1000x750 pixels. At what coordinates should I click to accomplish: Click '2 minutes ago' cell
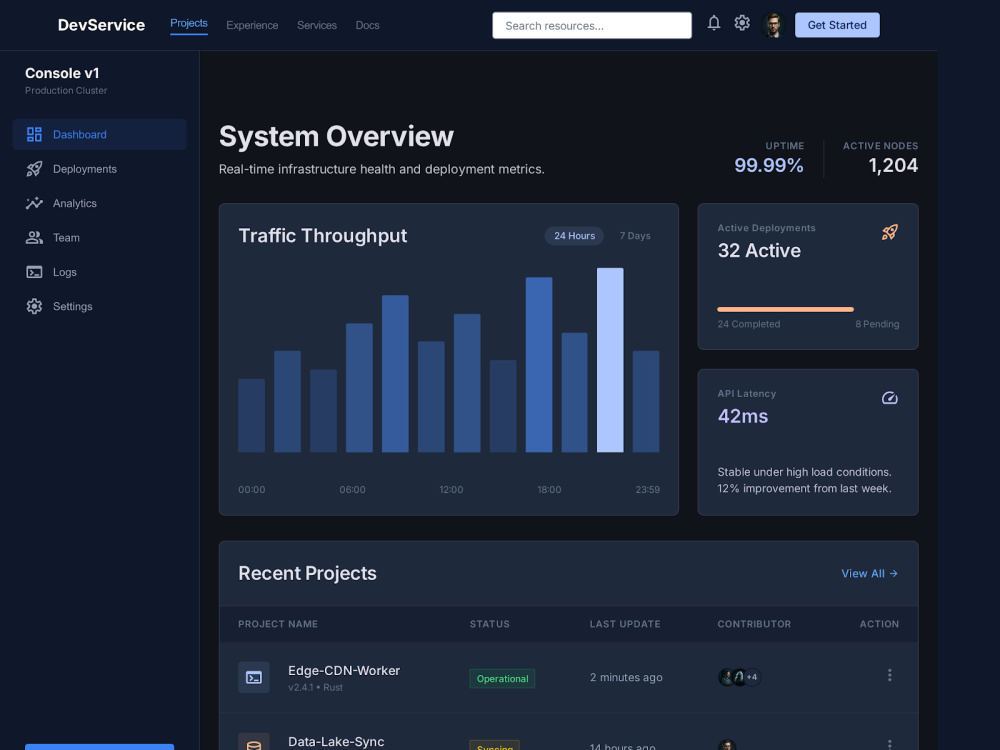click(626, 677)
